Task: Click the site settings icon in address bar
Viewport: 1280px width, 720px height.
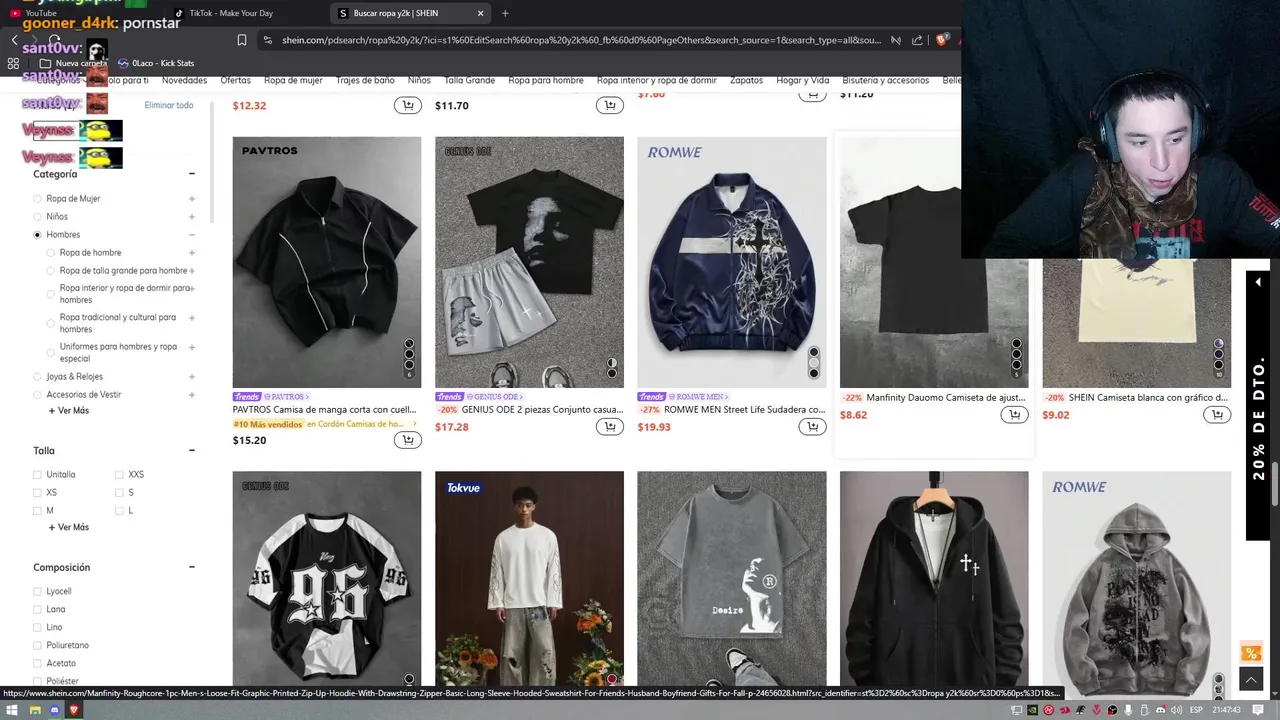Action: 267,40
